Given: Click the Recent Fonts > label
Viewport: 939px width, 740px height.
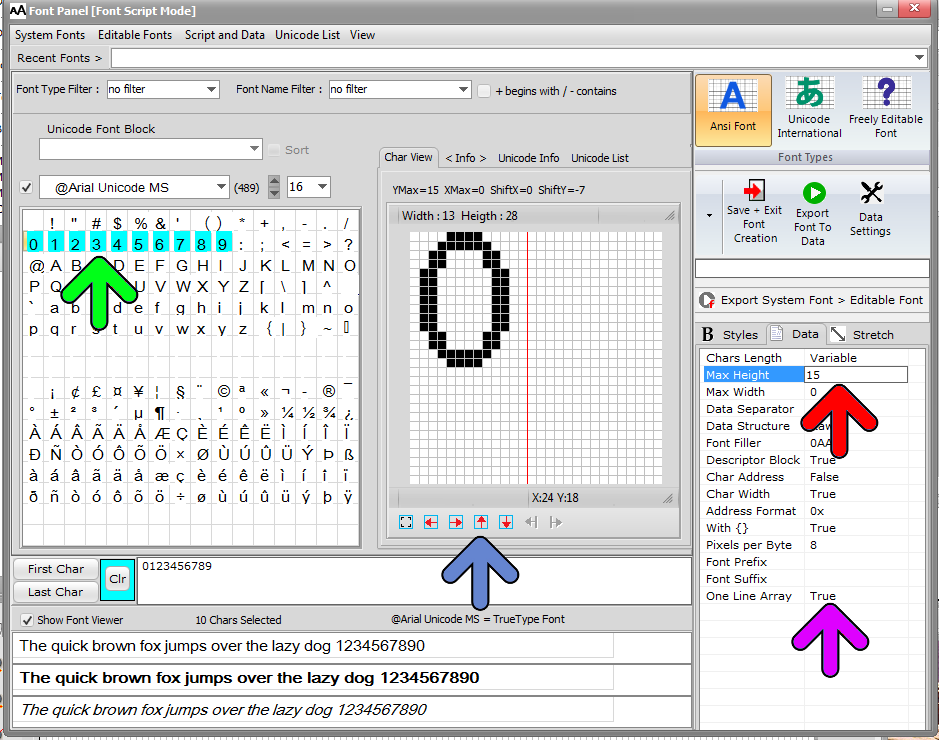Looking at the screenshot, I should pos(59,58).
